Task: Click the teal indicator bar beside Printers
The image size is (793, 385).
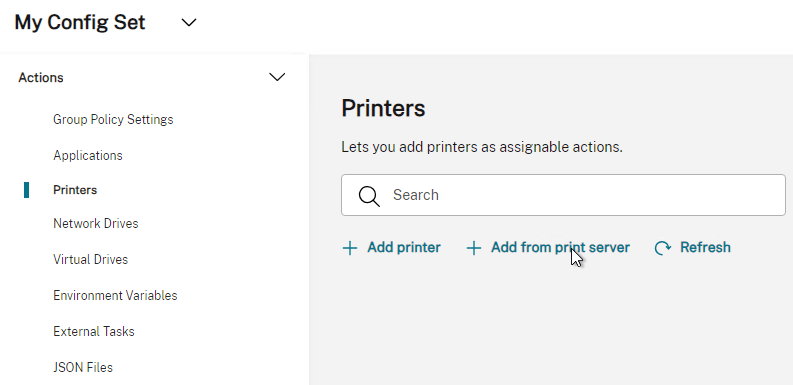Action: click(26, 190)
